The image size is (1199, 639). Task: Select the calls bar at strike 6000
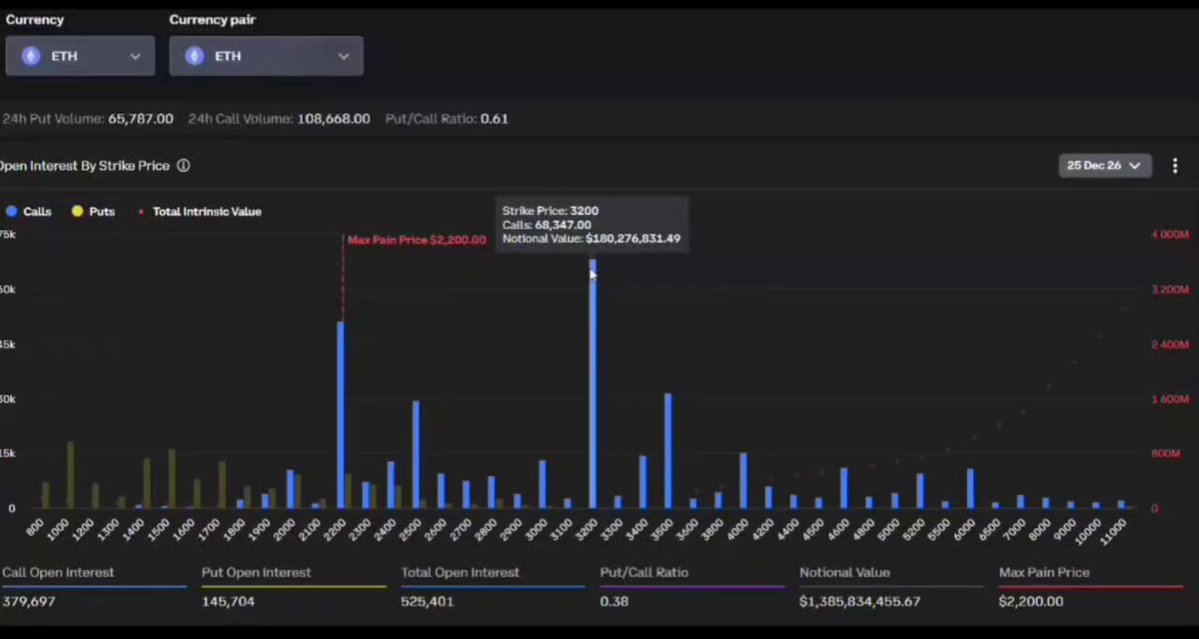pyautogui.click(x=970, y=488)
